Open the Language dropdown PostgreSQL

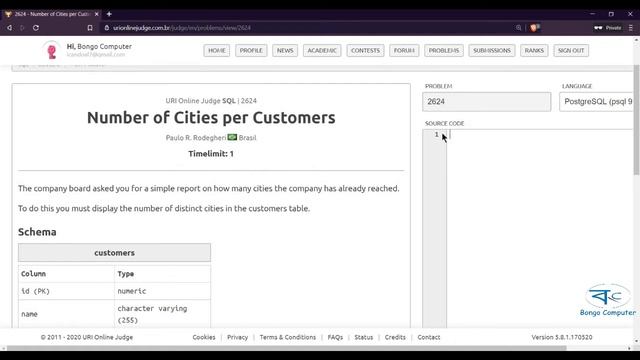pyautogui.click(x=596, y=102)
